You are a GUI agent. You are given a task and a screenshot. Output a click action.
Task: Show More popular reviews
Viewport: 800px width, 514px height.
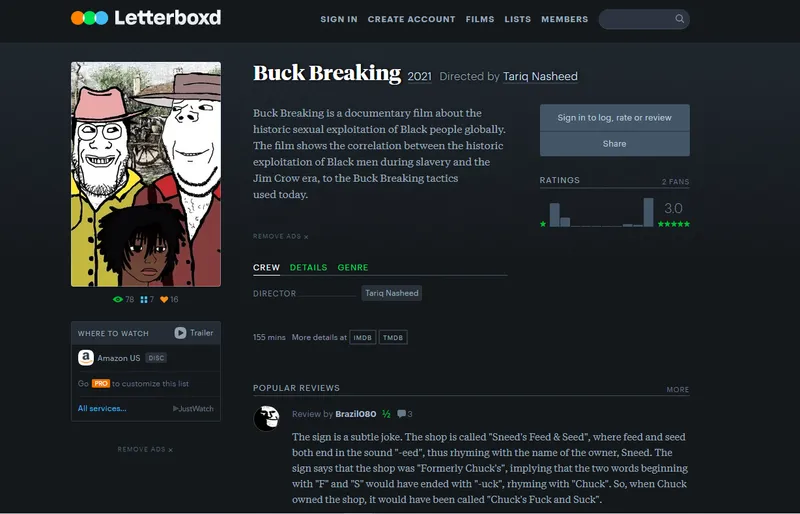[677, 390]
